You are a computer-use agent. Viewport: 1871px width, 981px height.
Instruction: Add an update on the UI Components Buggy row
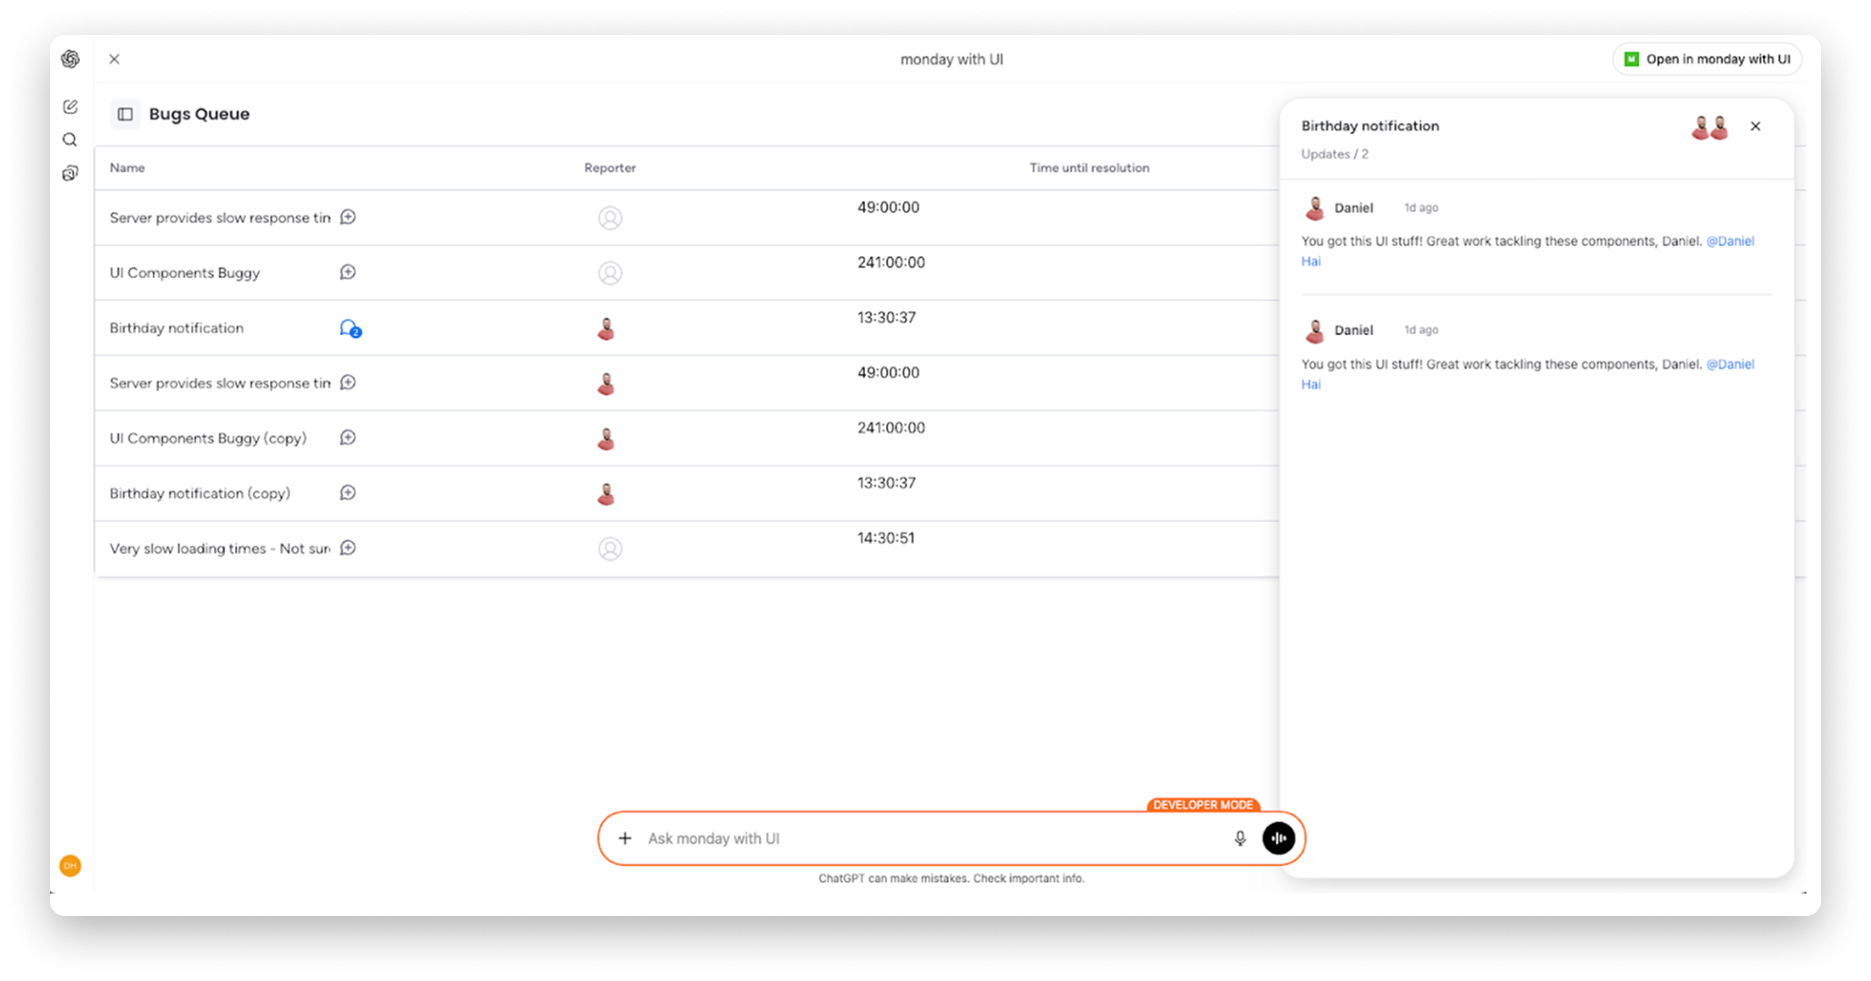tap(348, 272)
